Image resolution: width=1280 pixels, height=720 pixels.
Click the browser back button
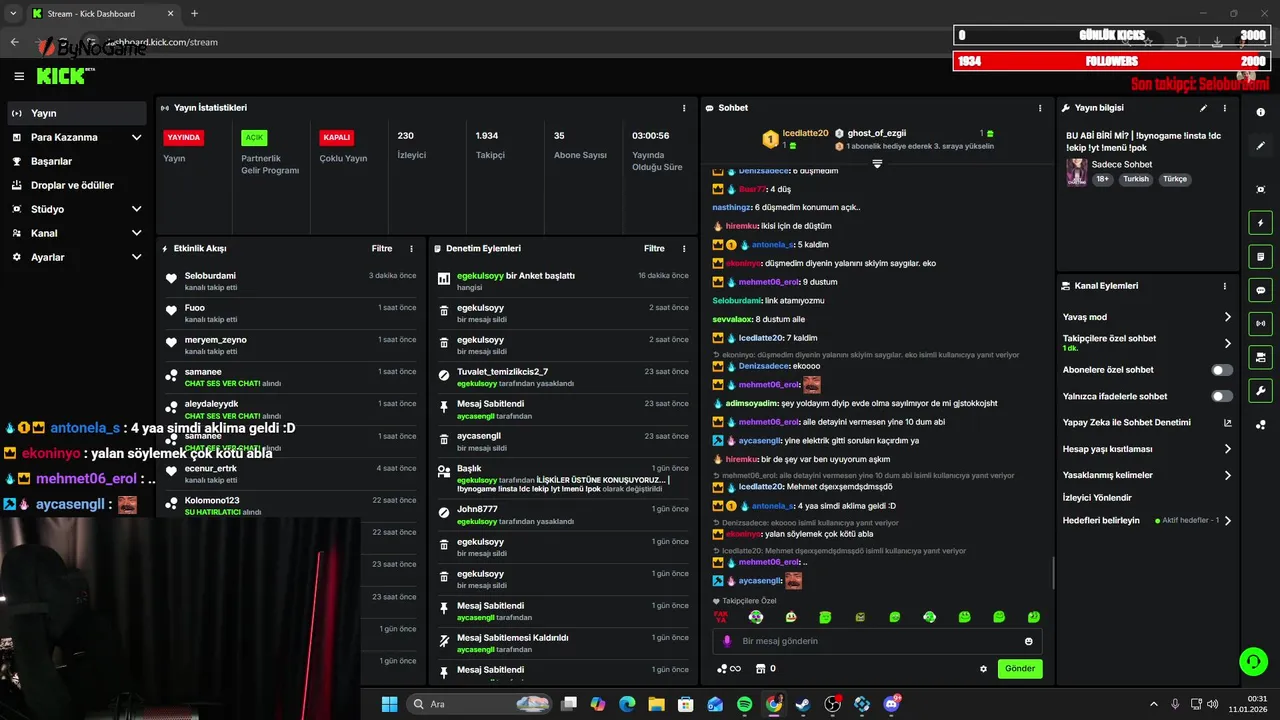pyautogui.click(x=14, y=42)
